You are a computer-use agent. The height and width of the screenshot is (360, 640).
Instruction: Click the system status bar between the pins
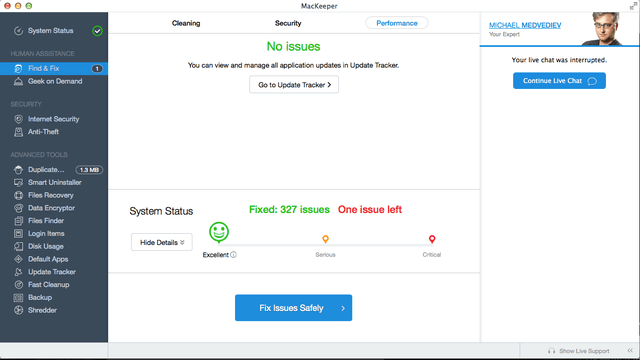coord(325,245)
